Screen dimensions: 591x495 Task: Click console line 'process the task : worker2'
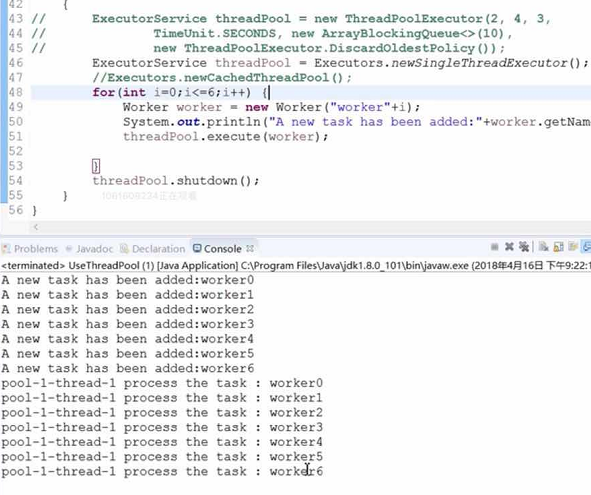pos(162,412)
